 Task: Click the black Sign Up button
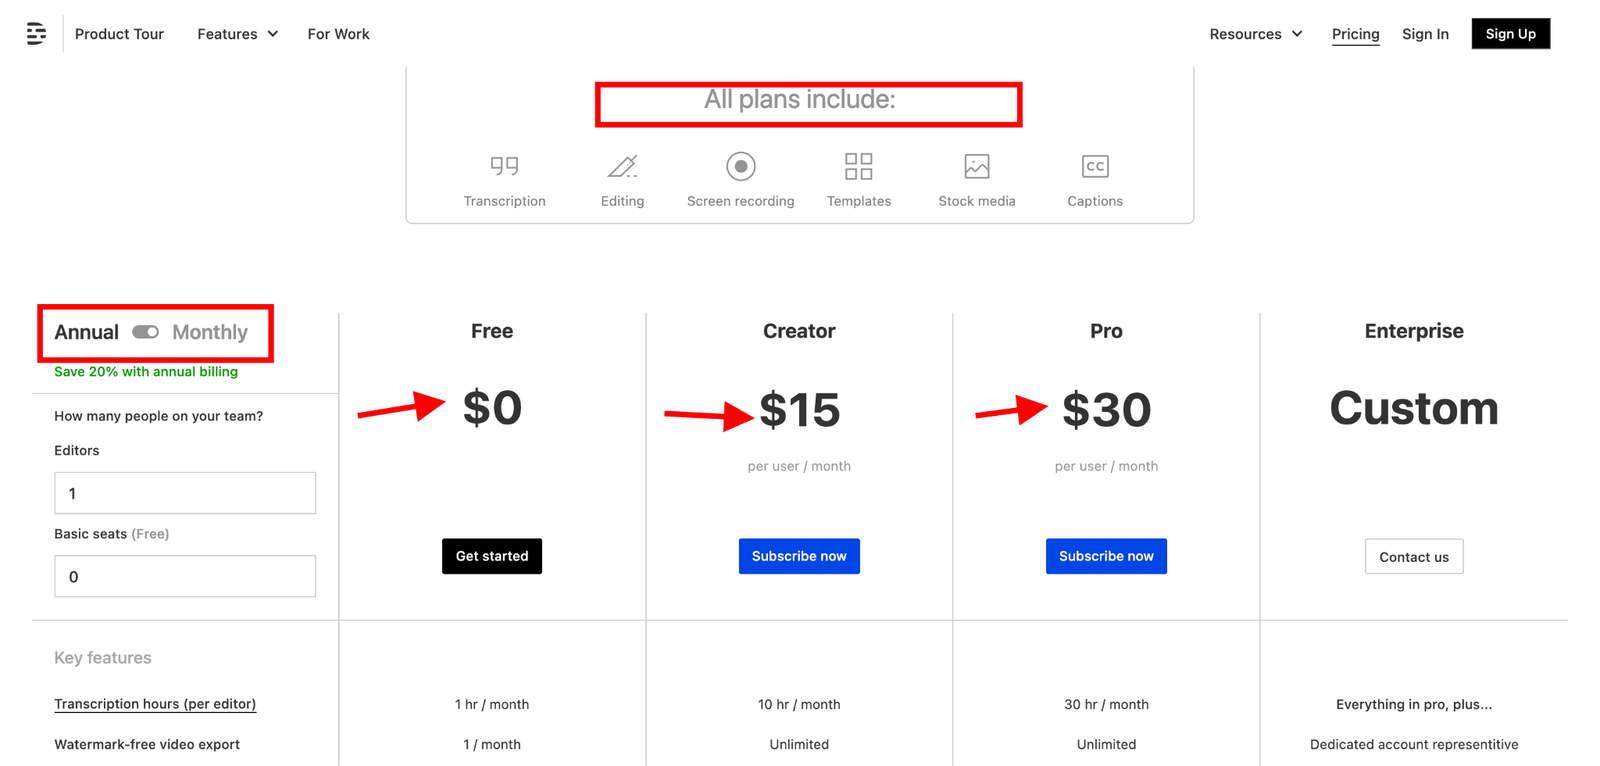1511,34
